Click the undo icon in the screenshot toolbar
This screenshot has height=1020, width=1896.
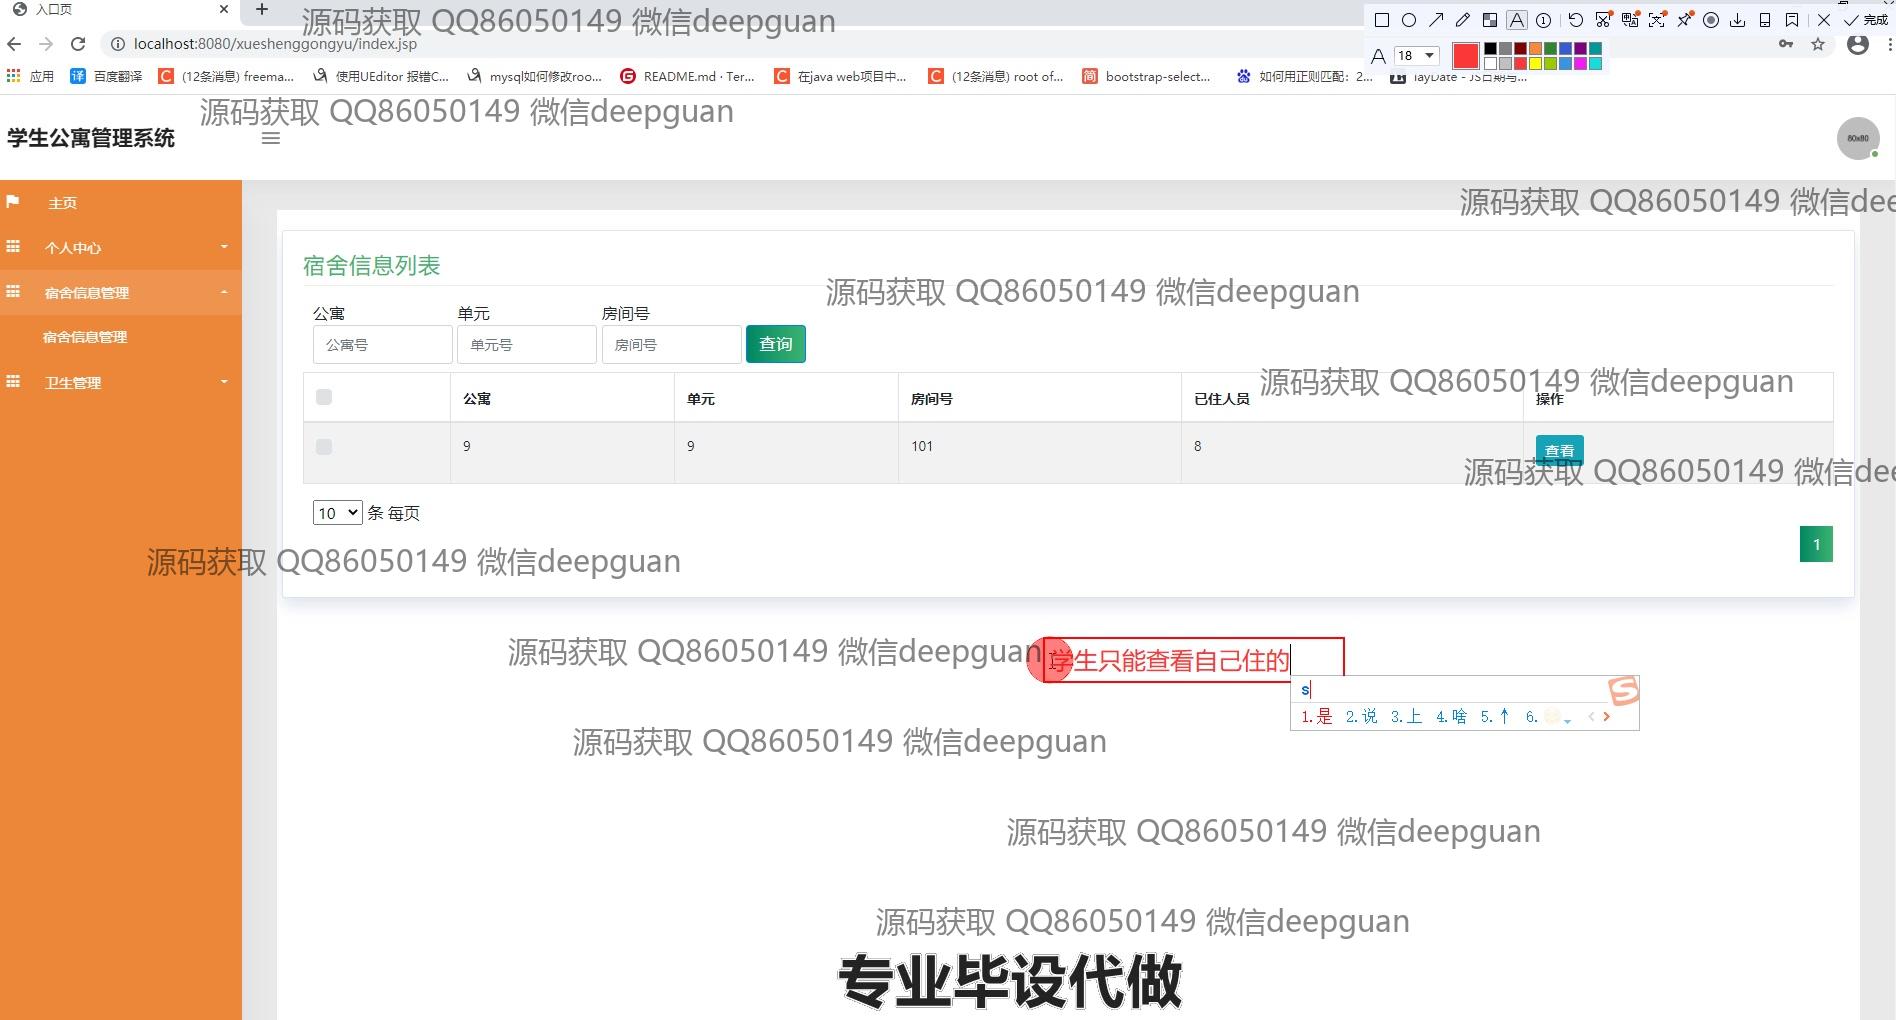[x=1574, y=20]
